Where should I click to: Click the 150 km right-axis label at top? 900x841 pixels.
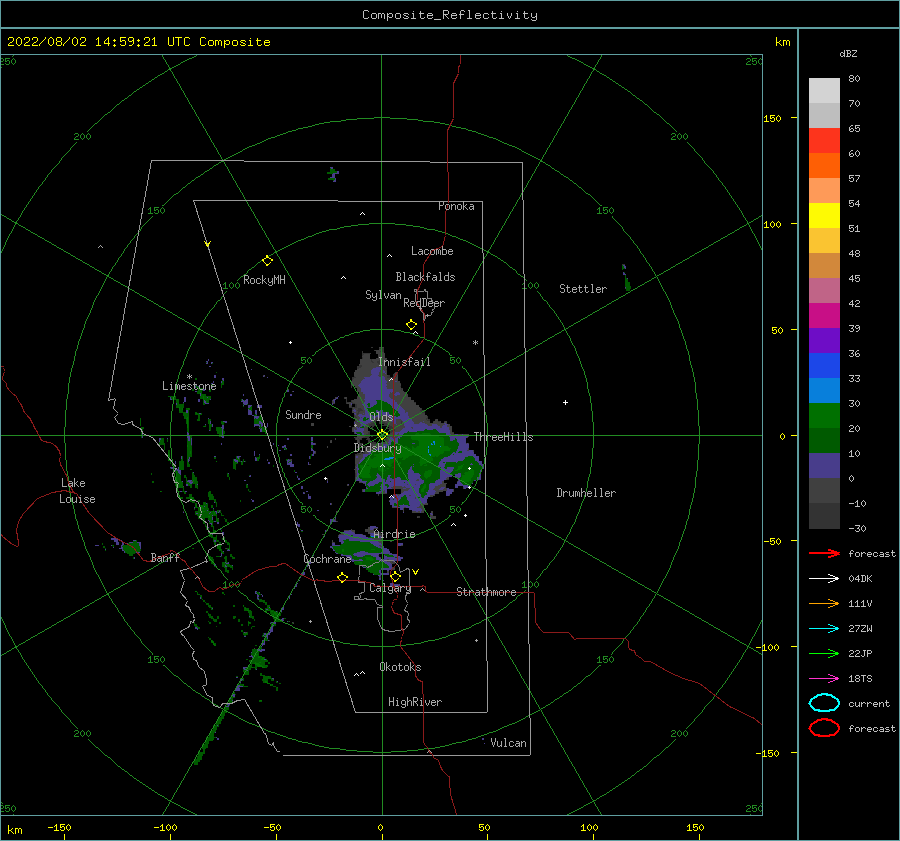tap(772, 119)
